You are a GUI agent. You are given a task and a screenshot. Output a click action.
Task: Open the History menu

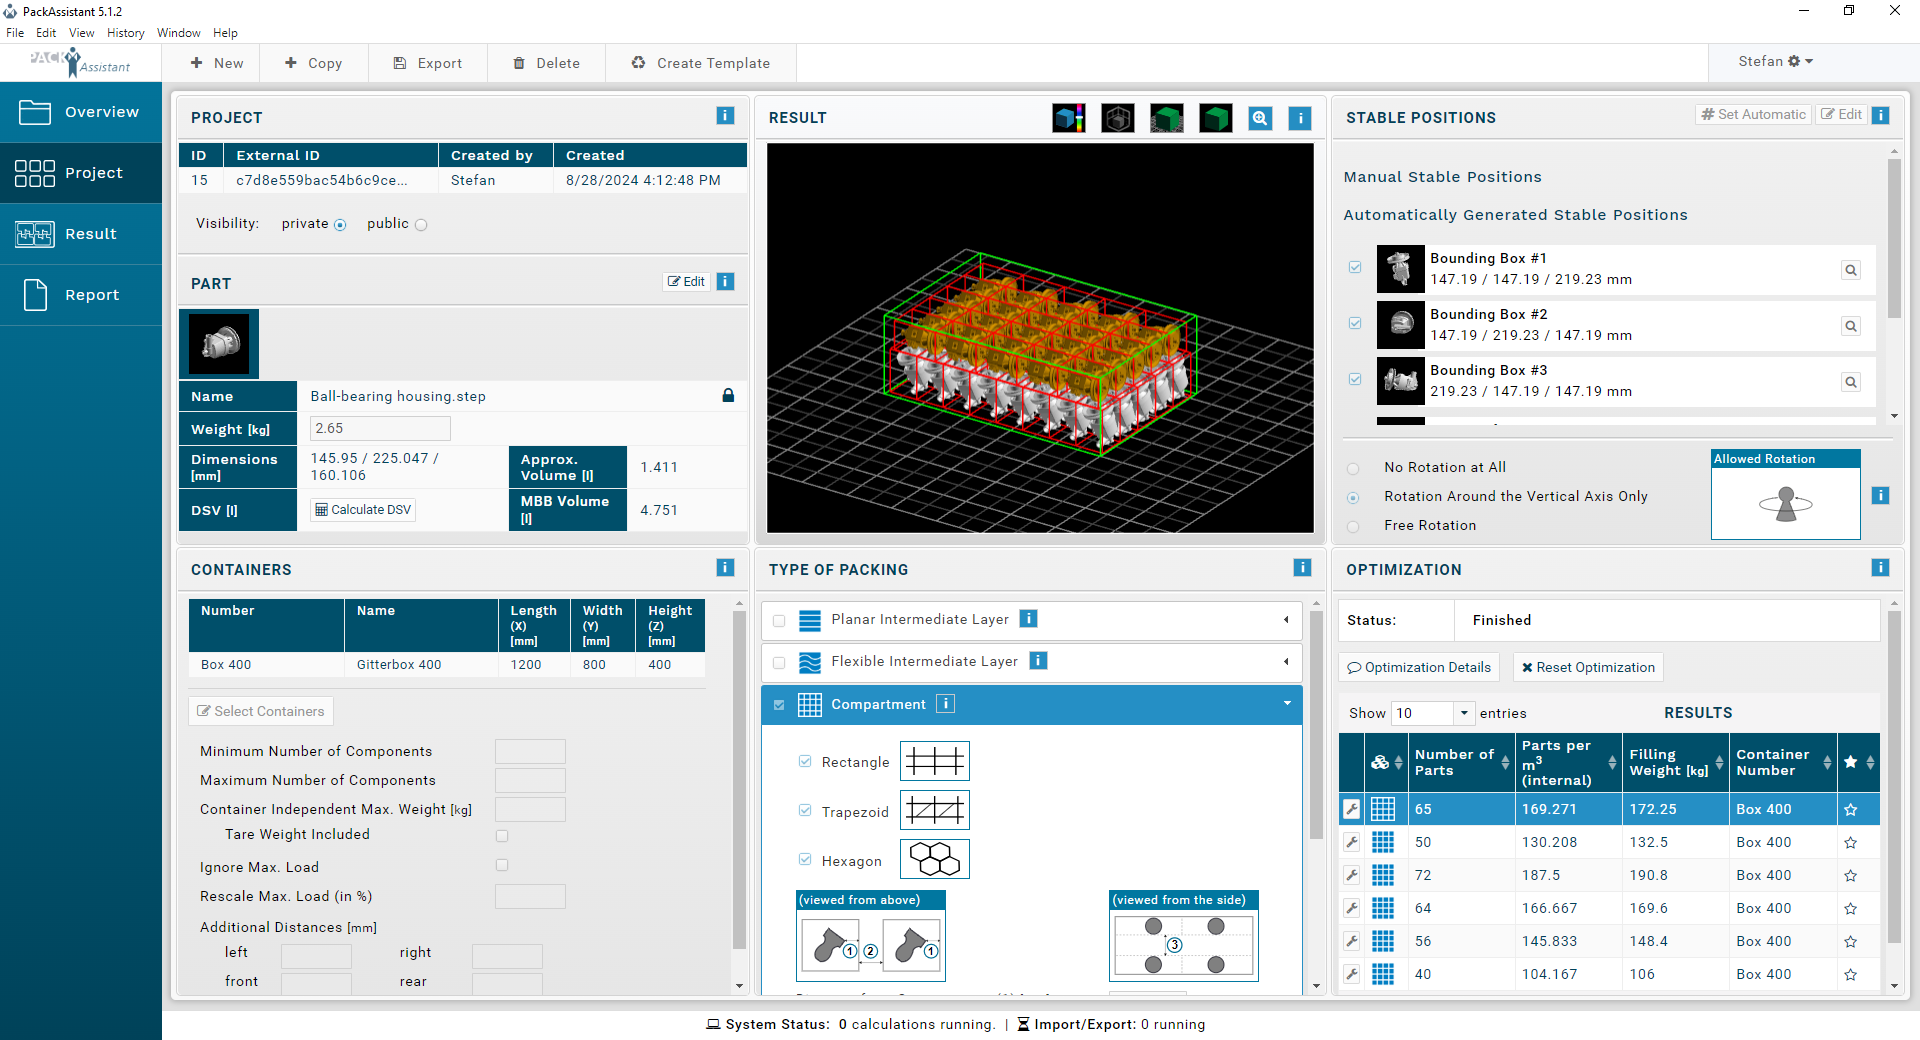(126, 33)
